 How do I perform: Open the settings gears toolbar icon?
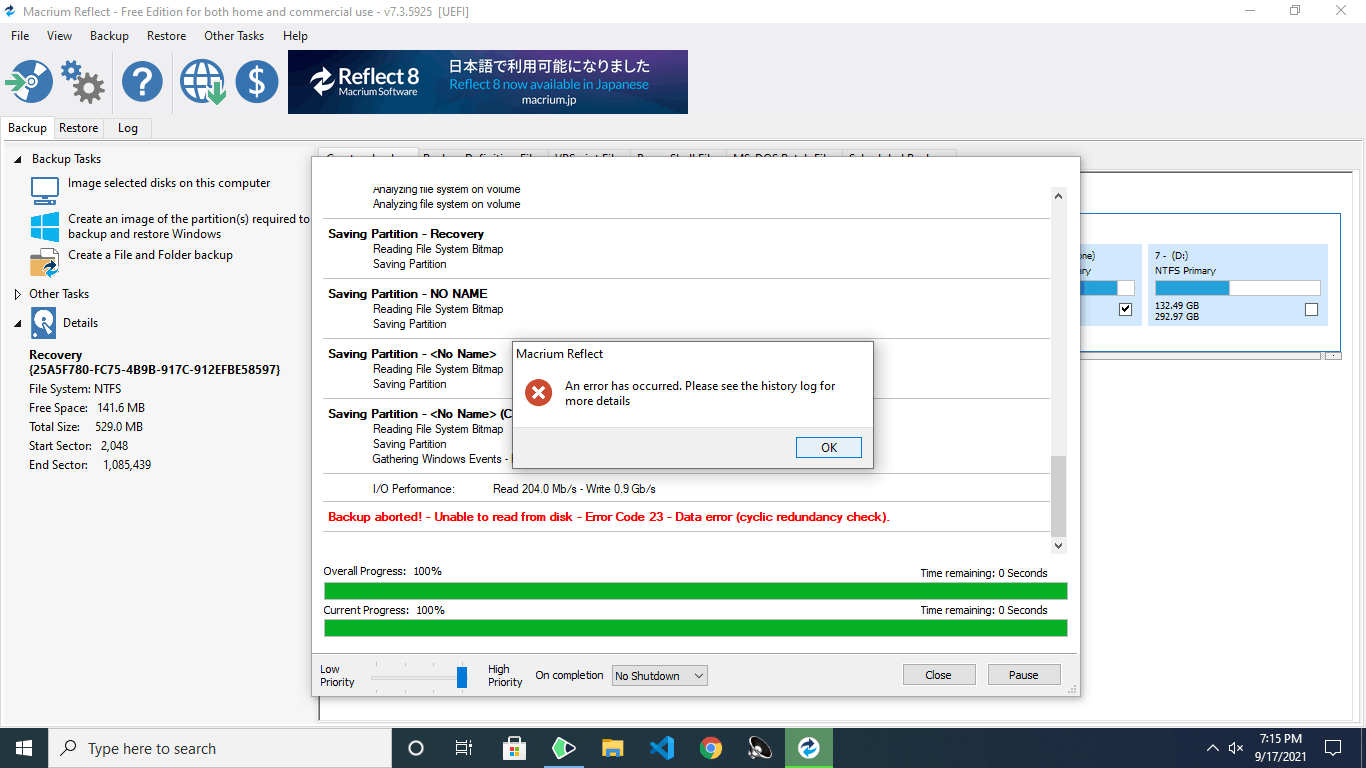[x=83, y=81]
